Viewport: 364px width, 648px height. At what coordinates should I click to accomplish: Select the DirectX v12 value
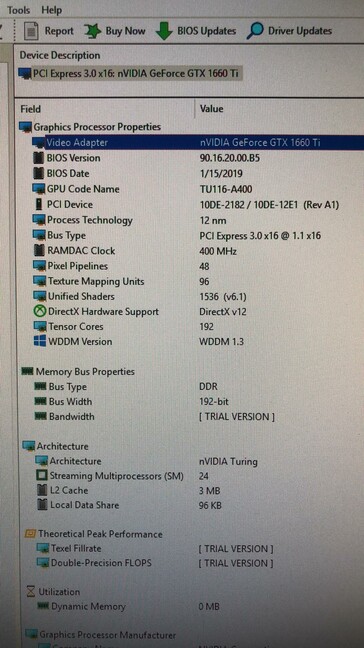point(223,312)
